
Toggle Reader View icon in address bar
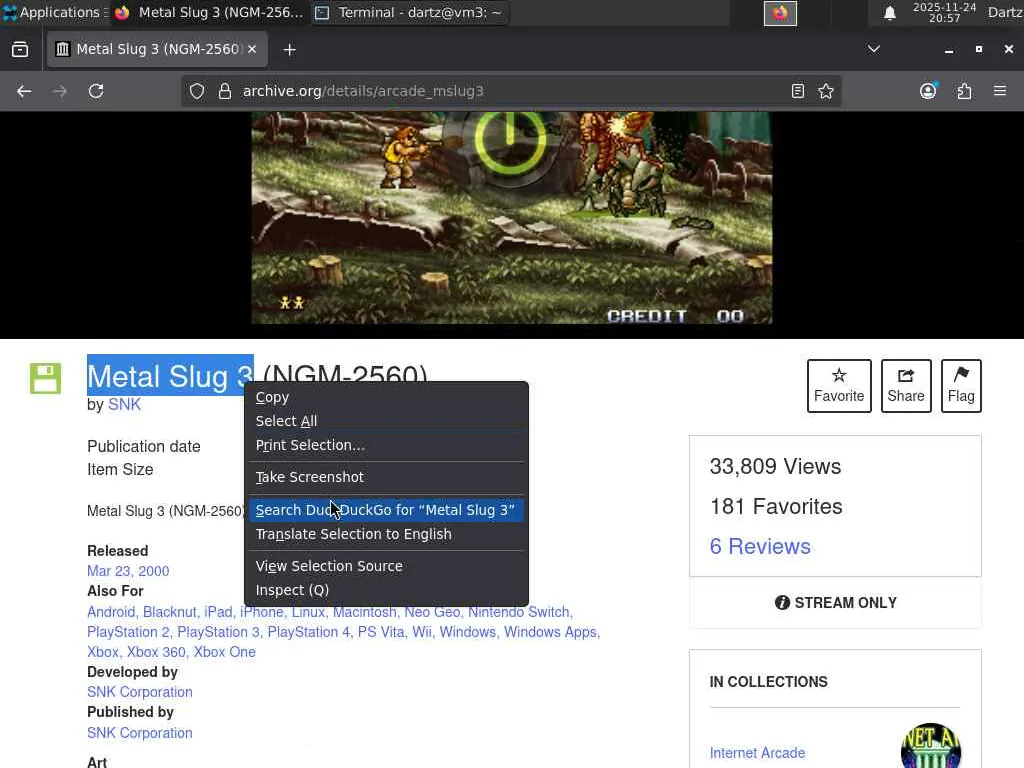797,91
